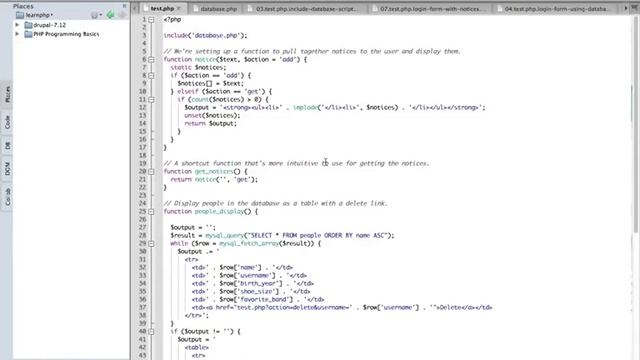Expand the PHP Programming Basics folder
This screenshot has height=360, width=640.
pyautogui.click(x=17, y=34)
